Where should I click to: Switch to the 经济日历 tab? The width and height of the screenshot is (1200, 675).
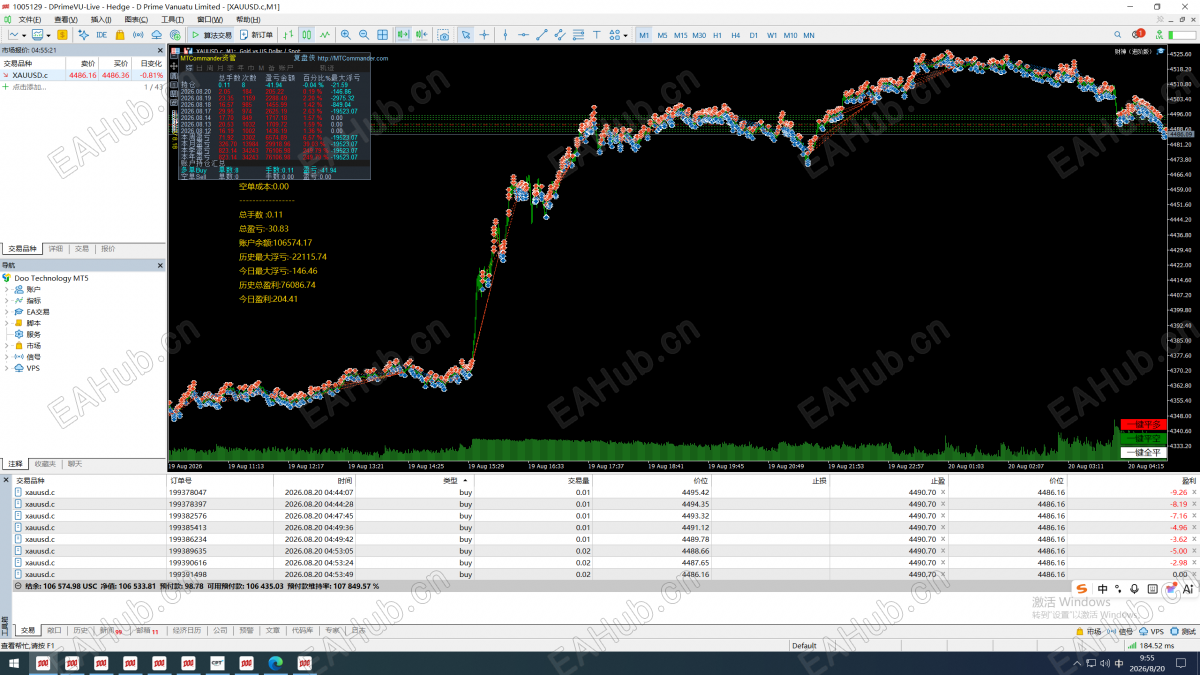tap(187, 631)
